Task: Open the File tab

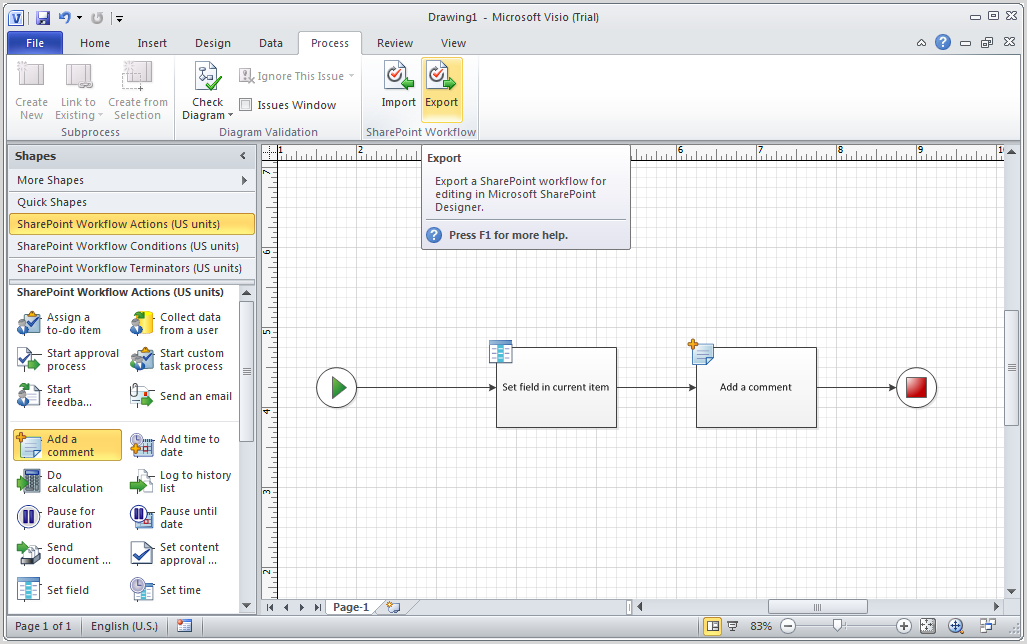Action: click(35, 43)
